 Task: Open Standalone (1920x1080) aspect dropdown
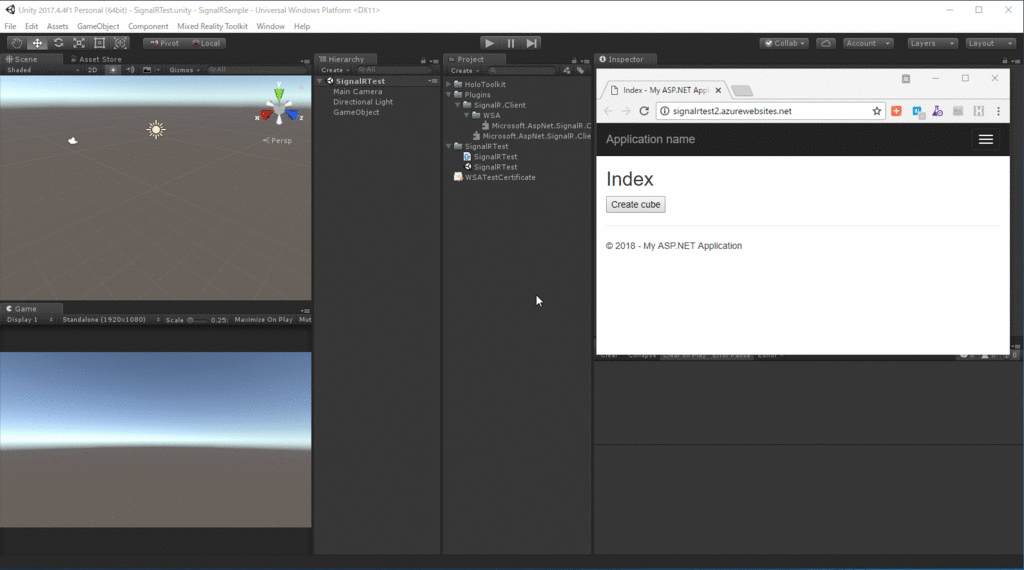pyautogui.click(x=110, y=320)
